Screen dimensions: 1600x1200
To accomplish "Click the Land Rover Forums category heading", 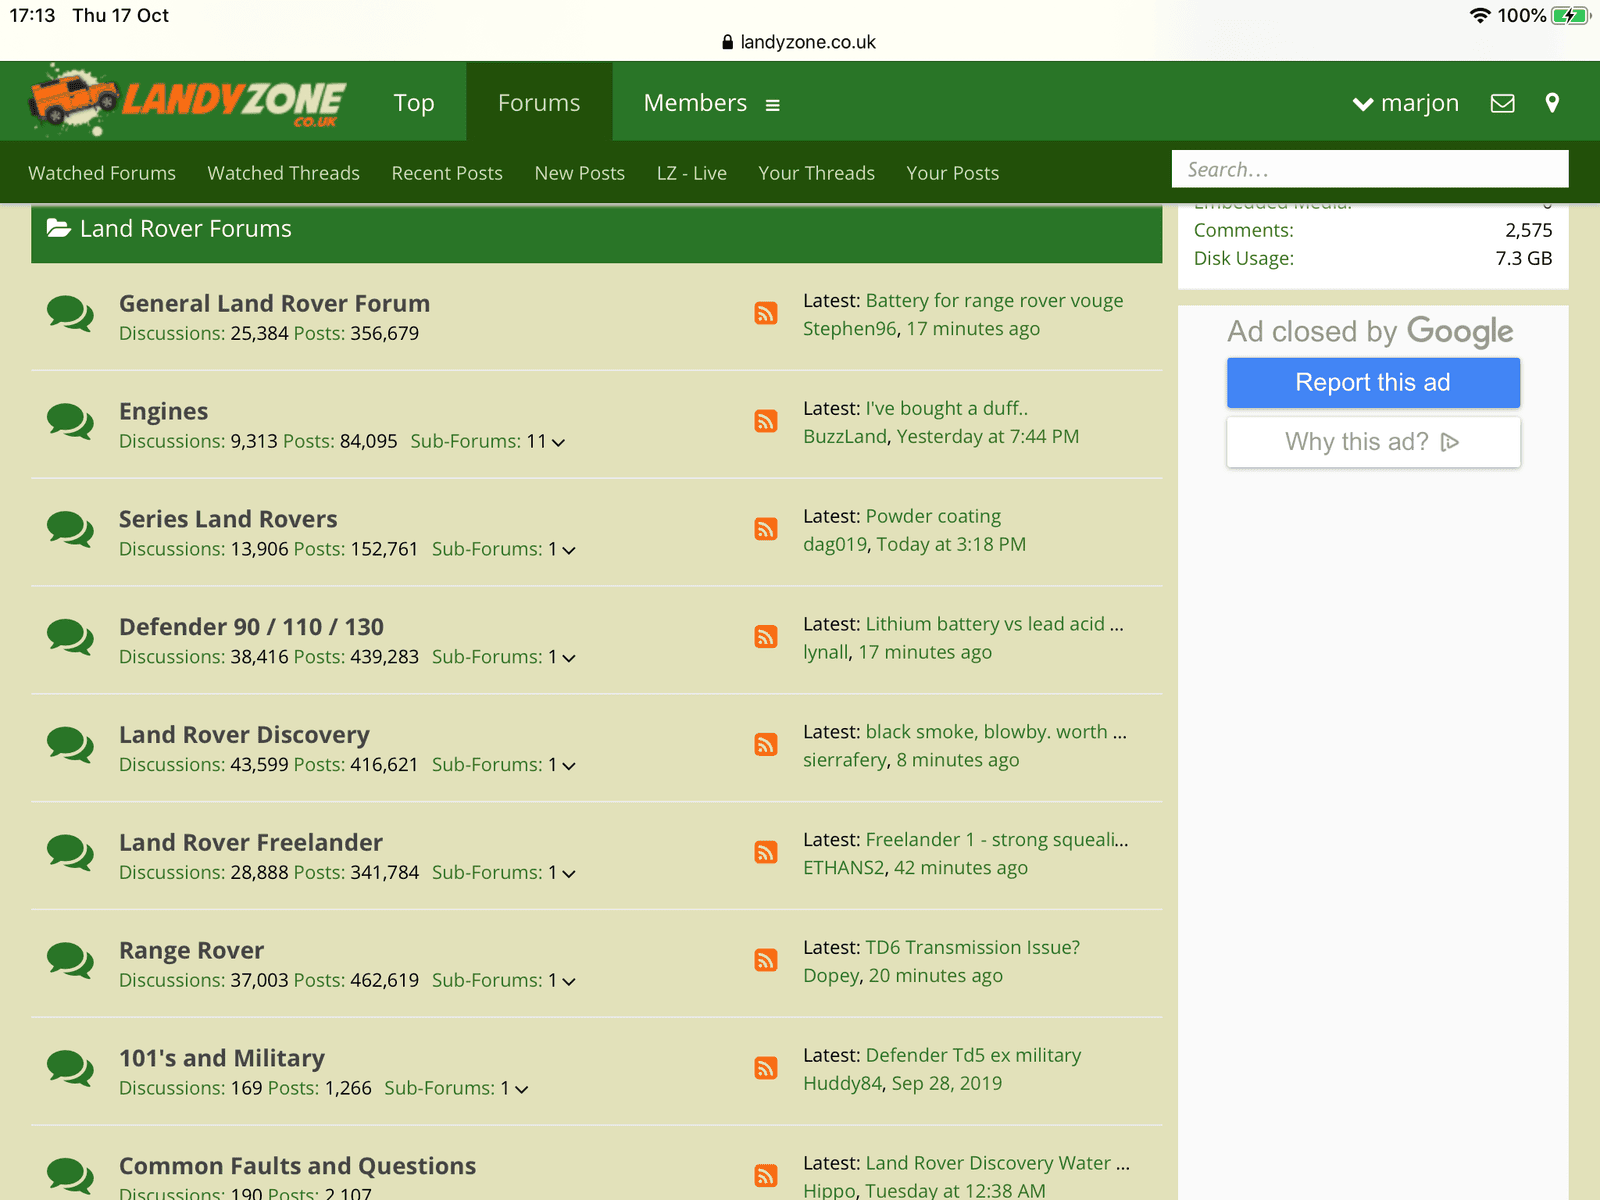I will (x=186, y=229).
